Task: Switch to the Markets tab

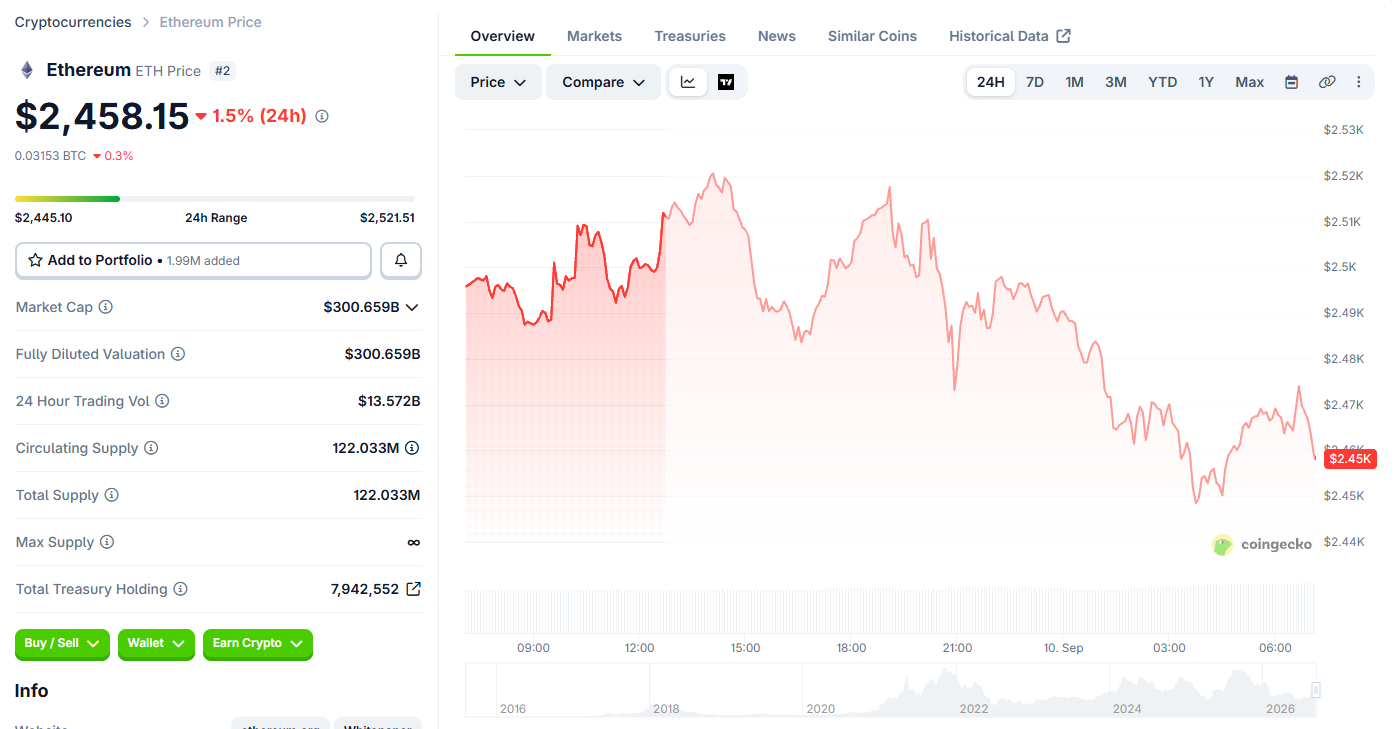Action: [x=594, y=36]
